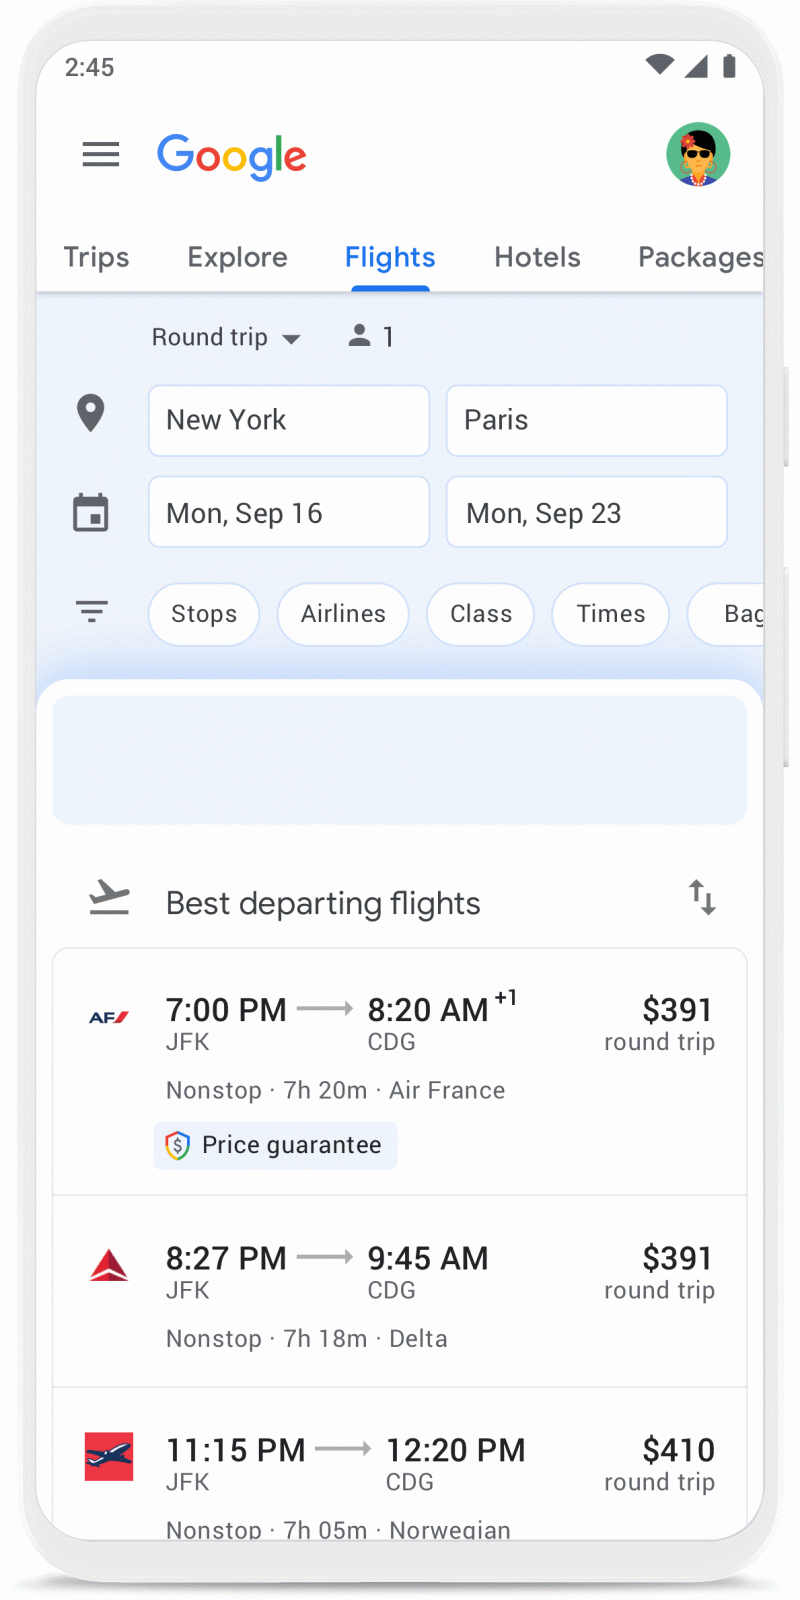Open the user profile avatar
800x1600 pixels.
click(698, 155)
